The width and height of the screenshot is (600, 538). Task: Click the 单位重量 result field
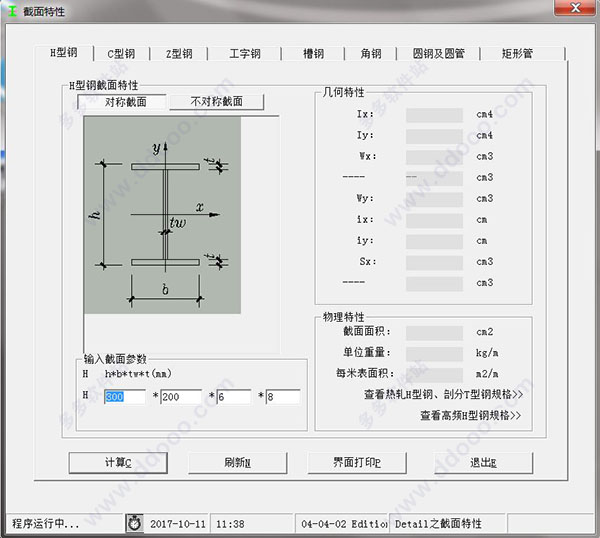tap(434, 354)
